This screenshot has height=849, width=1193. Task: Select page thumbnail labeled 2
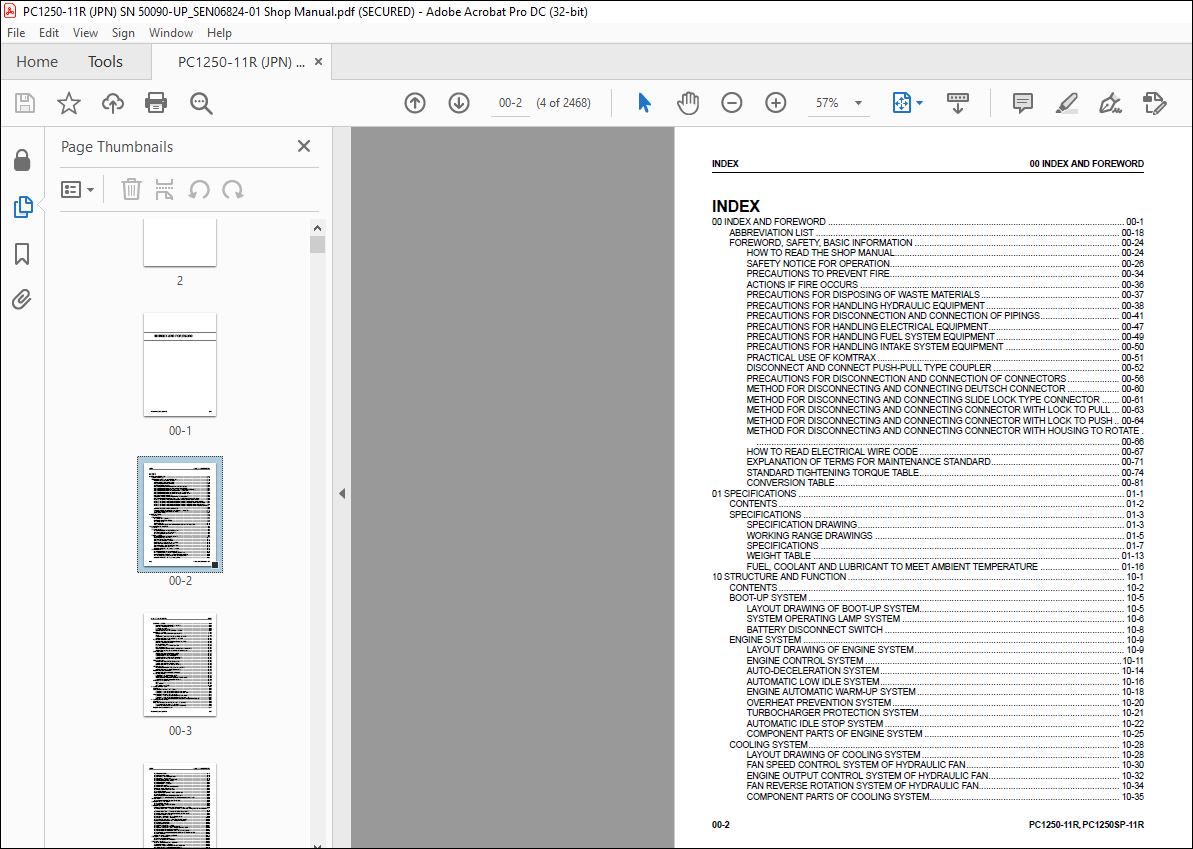(x=180, y=242)
